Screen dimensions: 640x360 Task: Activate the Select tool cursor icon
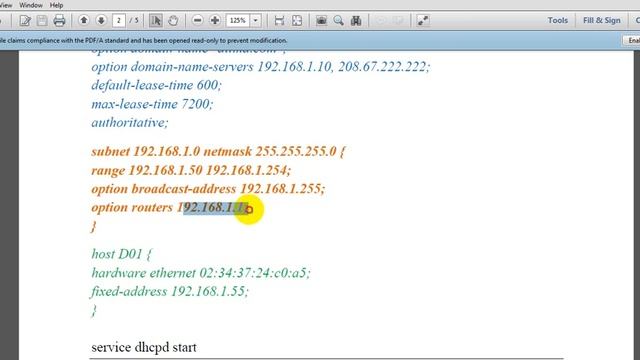156,20
